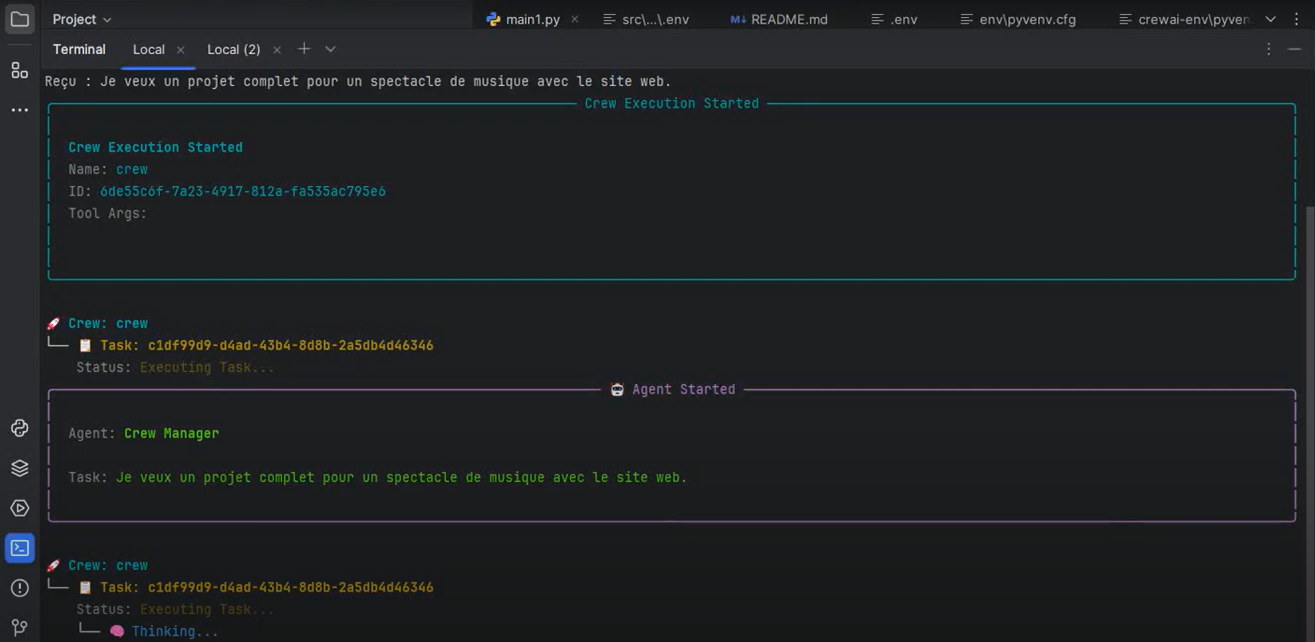Add a new terminal session tab
1315x642 pixels.
pos(304,49)
